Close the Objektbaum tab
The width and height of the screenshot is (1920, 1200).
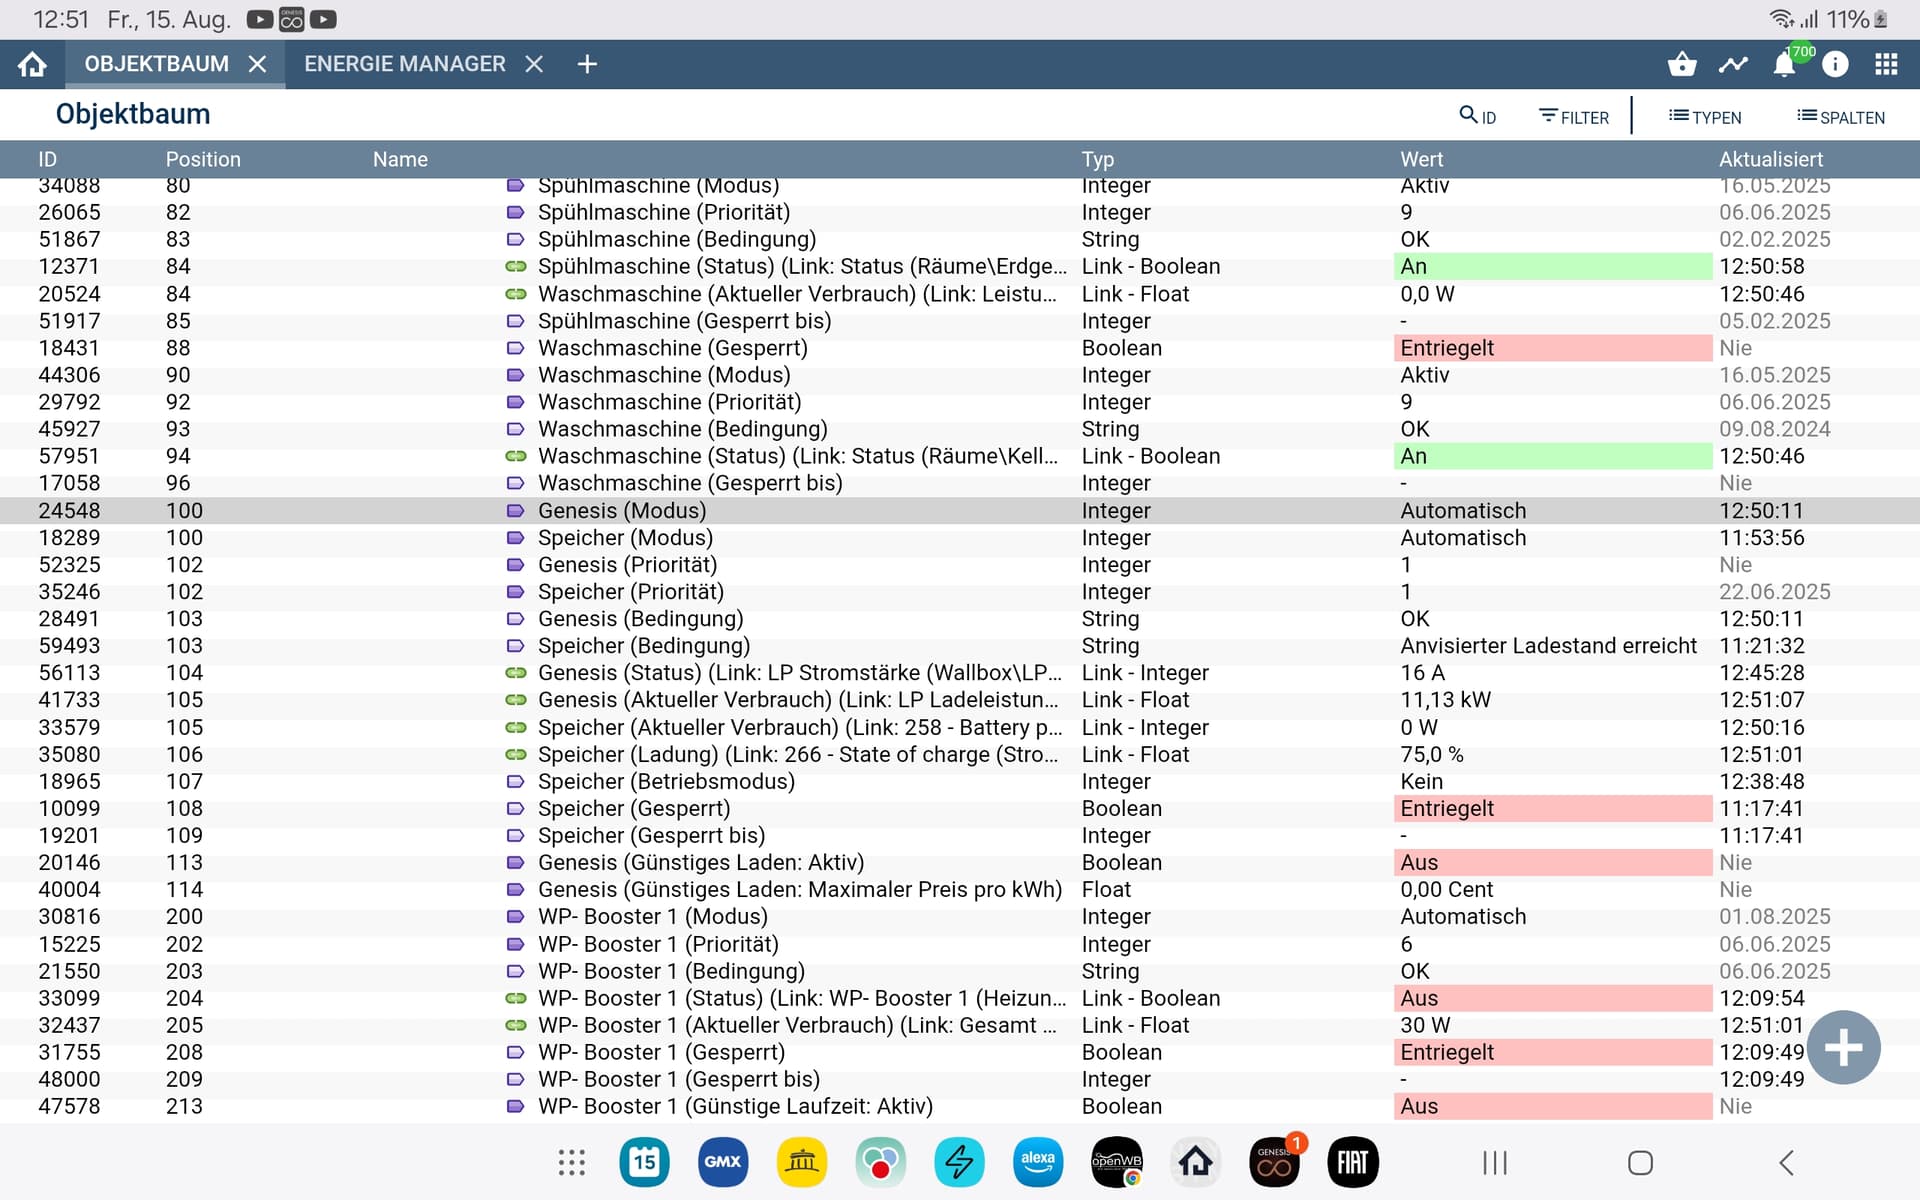click(257, 64)
